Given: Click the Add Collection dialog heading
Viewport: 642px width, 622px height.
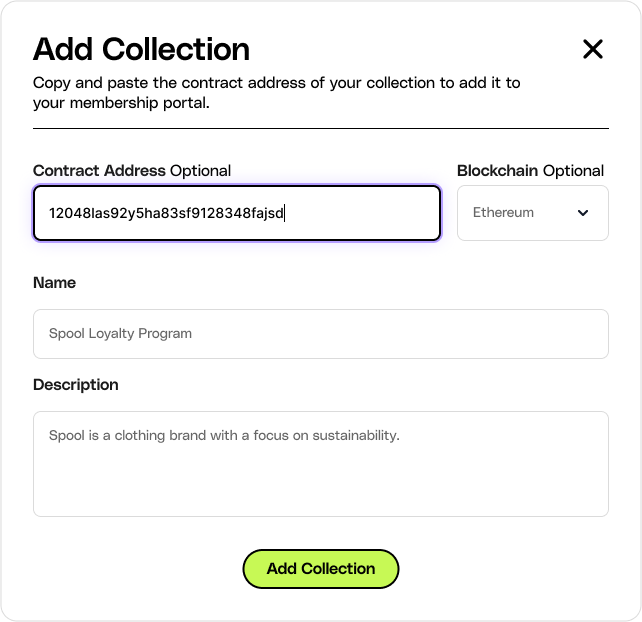Looking at the screenshot, I should 141,49.
